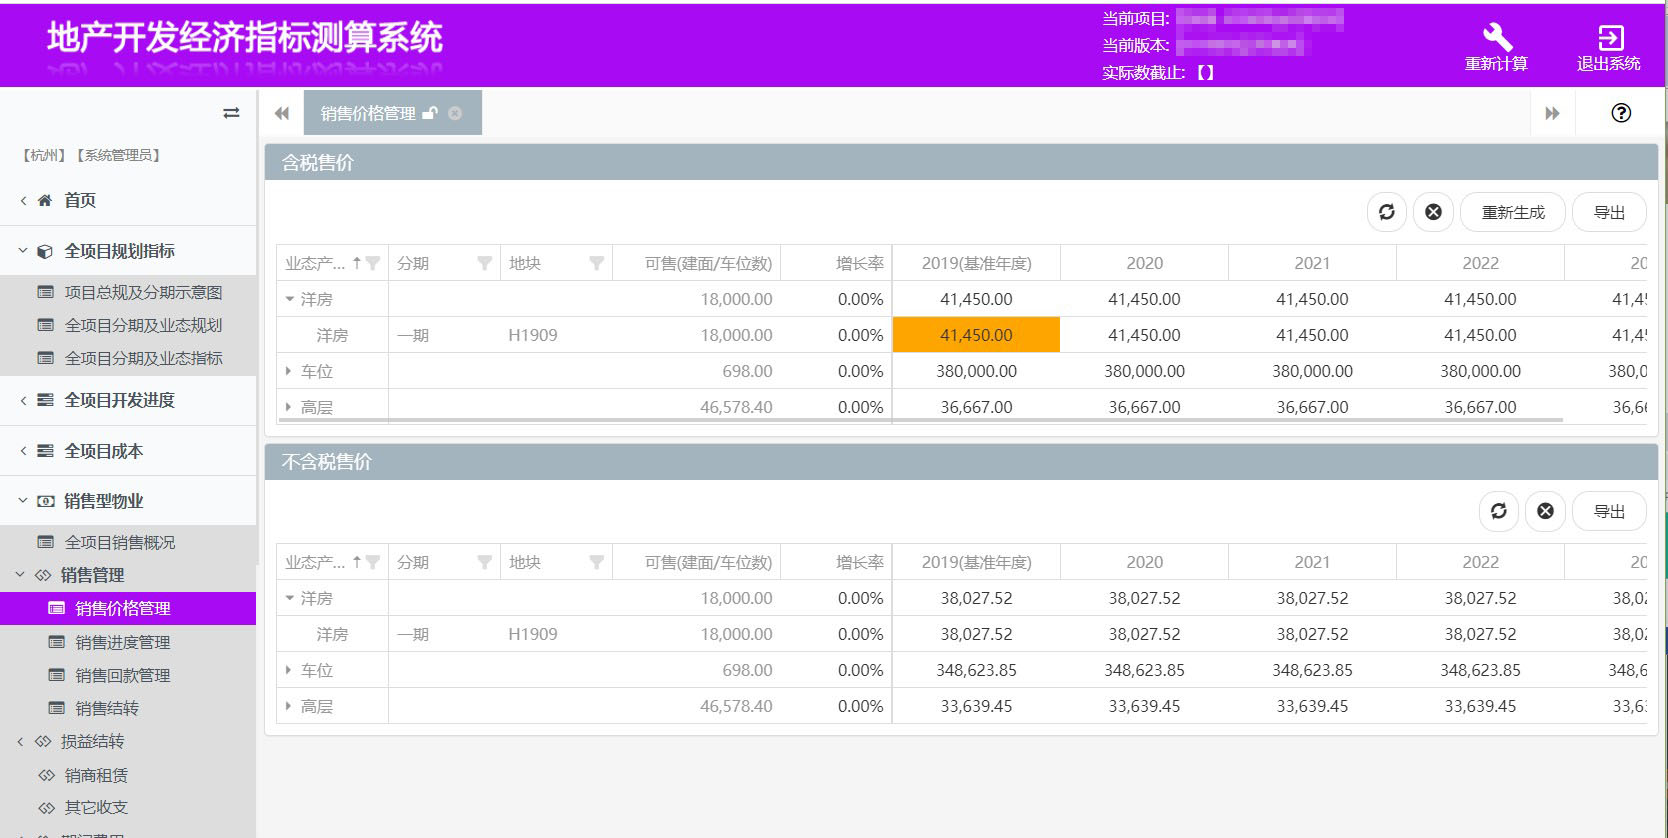The height and width of the screenshot is (838, 1668).
Task: Close the 销售价格管理 tab
Action: pos(455,113)
